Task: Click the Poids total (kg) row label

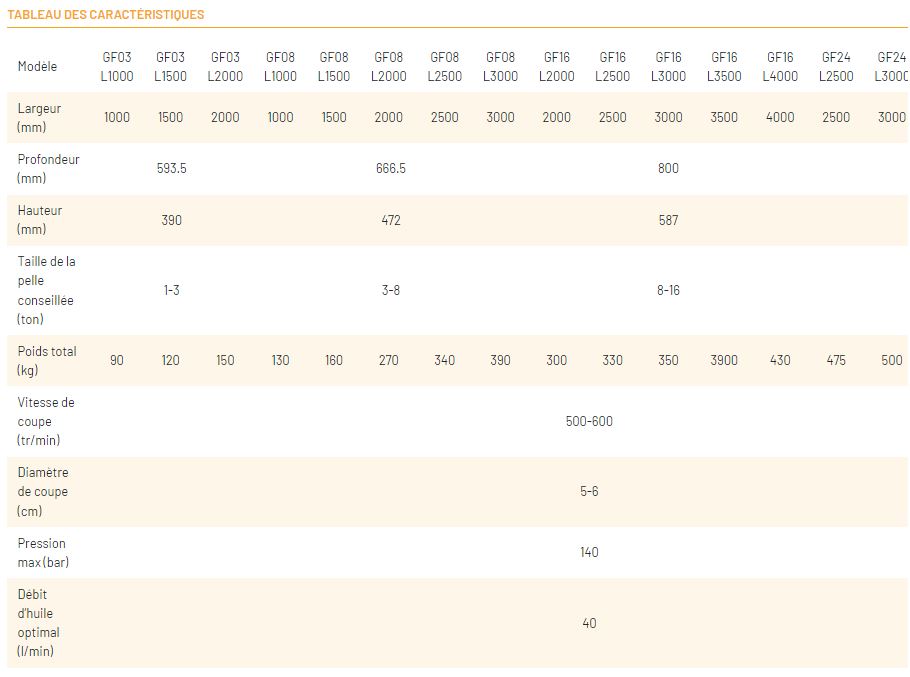Action: pyautogui.click(x=47, y=361)
